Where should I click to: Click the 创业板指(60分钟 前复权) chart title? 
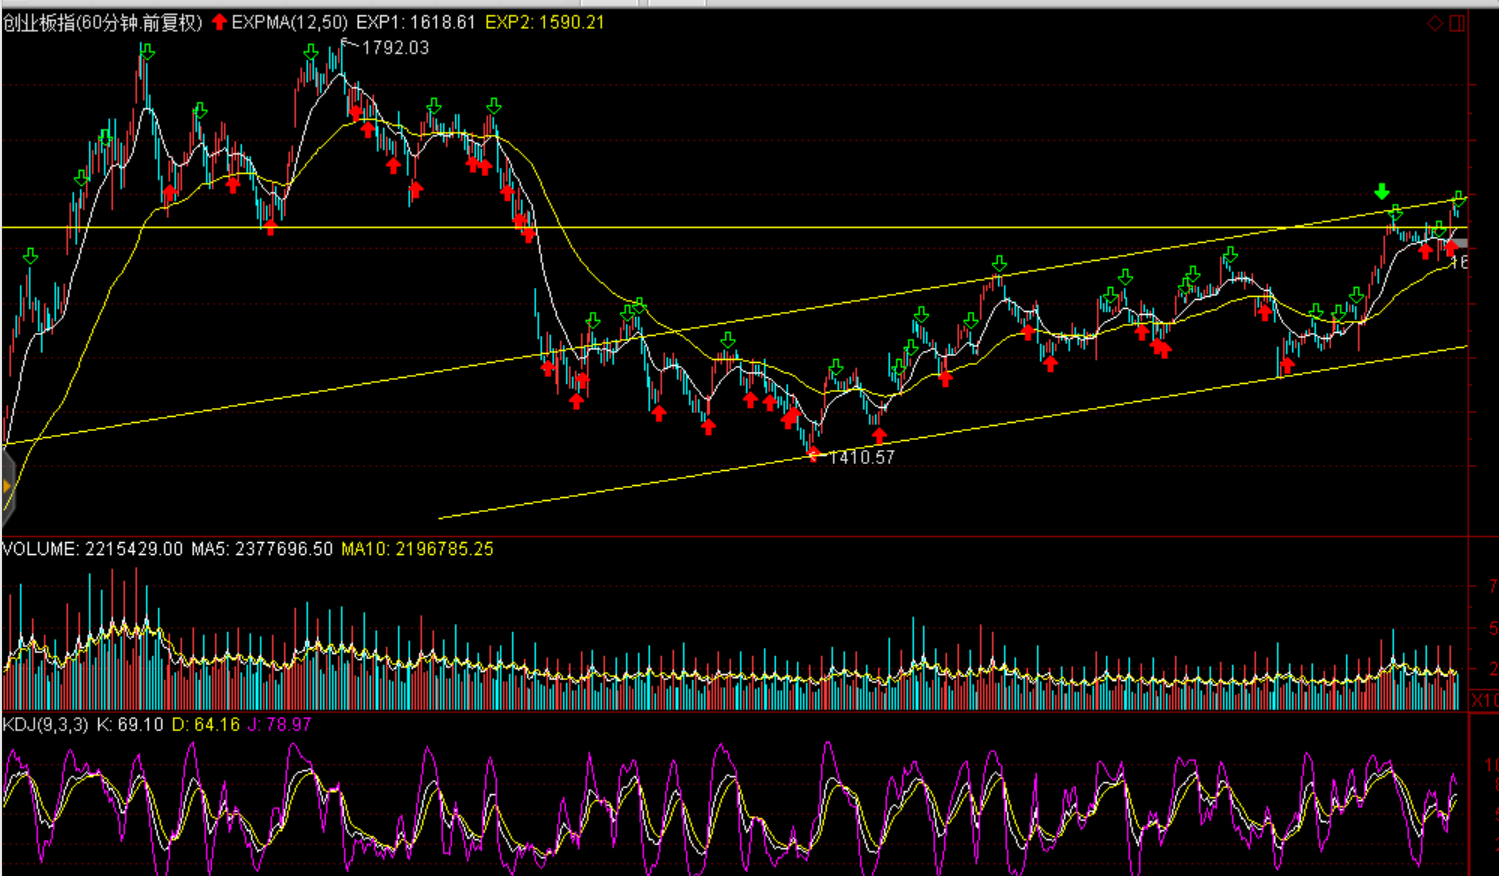point(102,22)
